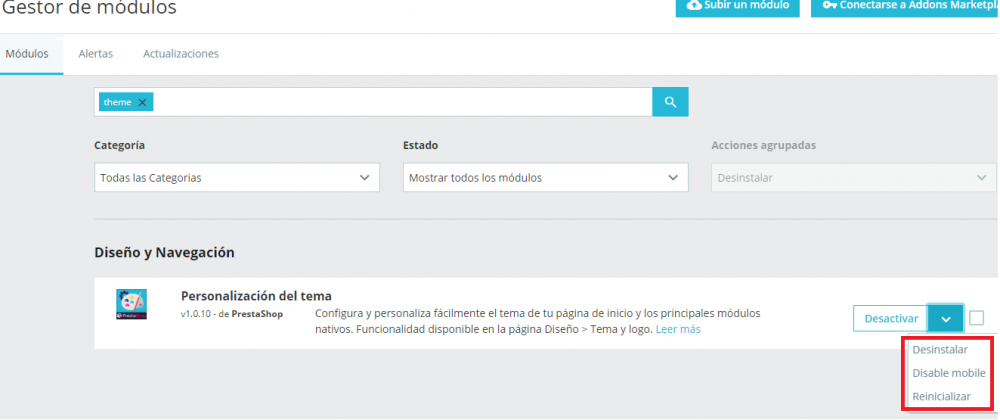Toggle the arrow next to Desactivar
This screenshot has width=1000, height=420.
(x=946, y=318)
